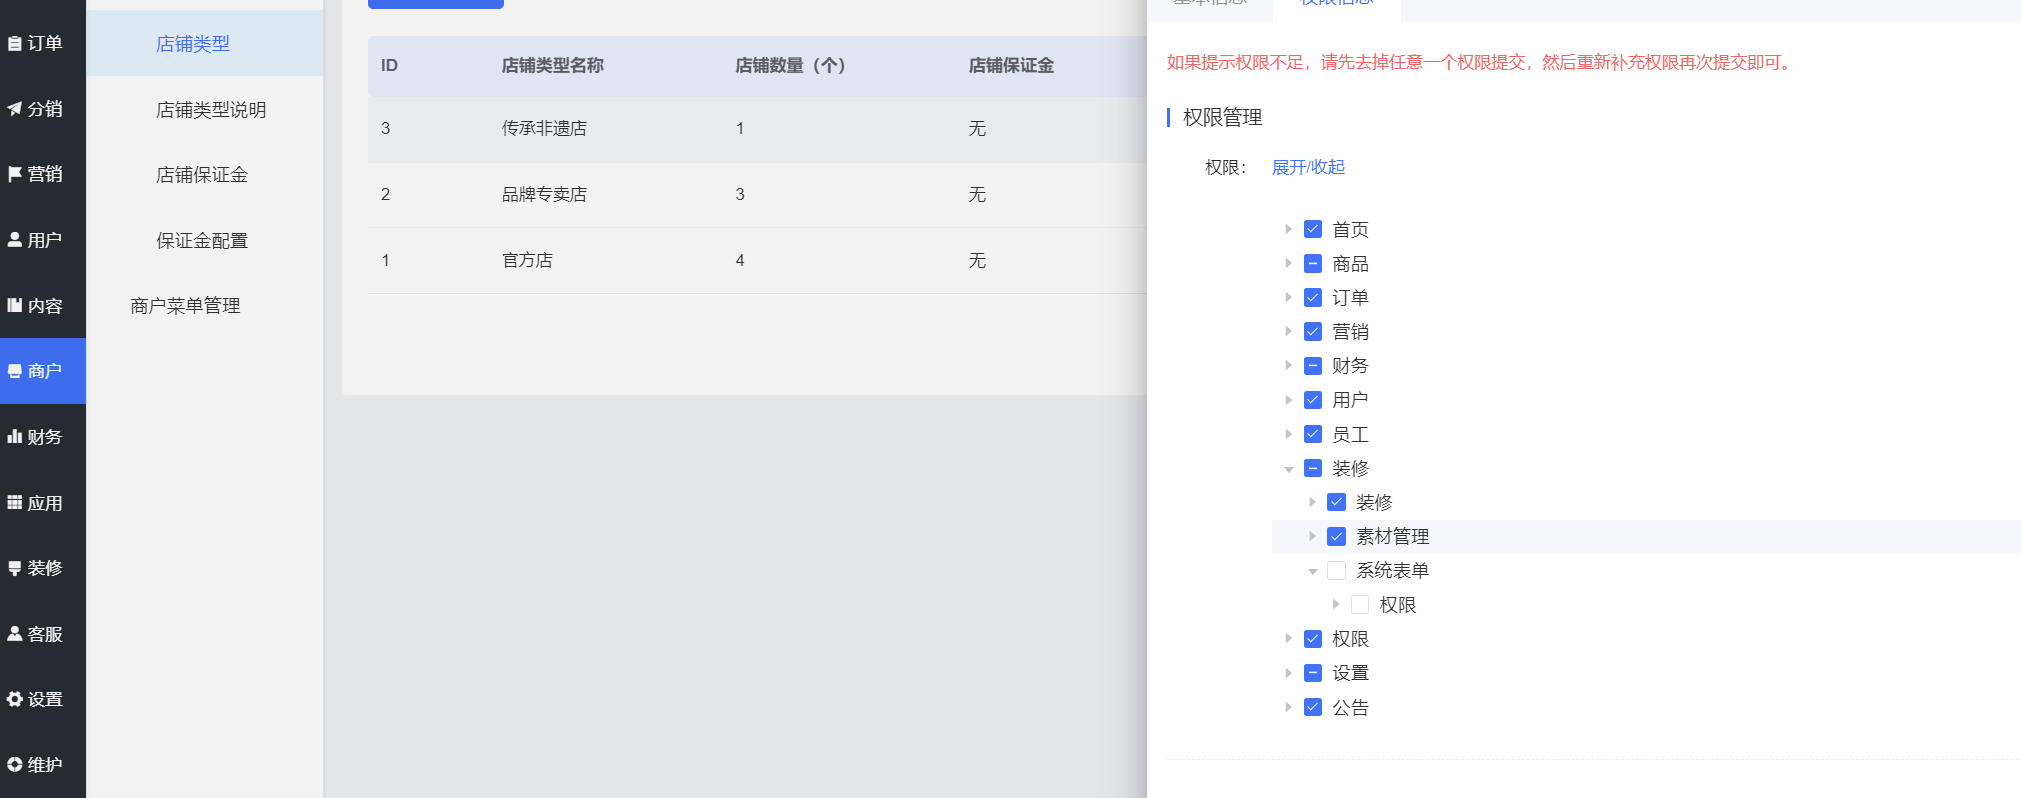Open the 财务 bar chart icon

[x=15, y=437]
